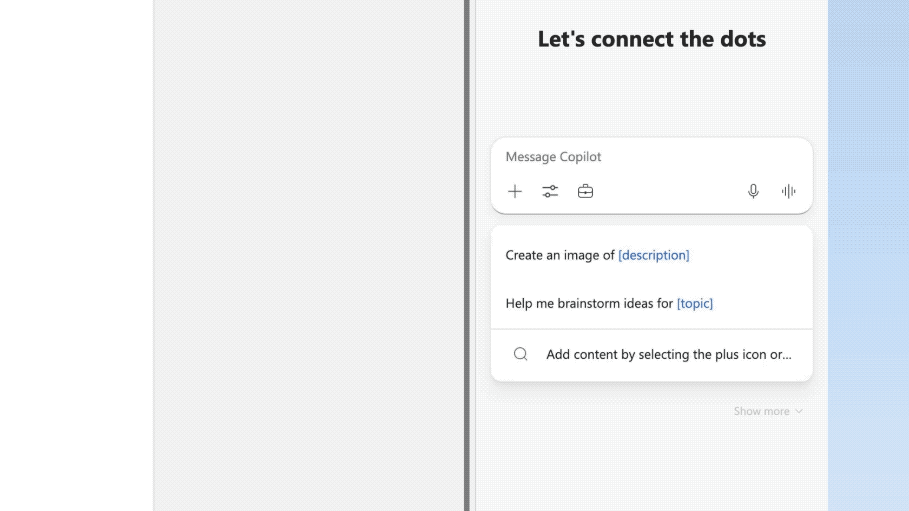Choose the Help me brainstorm ideas prompt
The height and width of the screenshot is (511, 909).
(652, 303)
